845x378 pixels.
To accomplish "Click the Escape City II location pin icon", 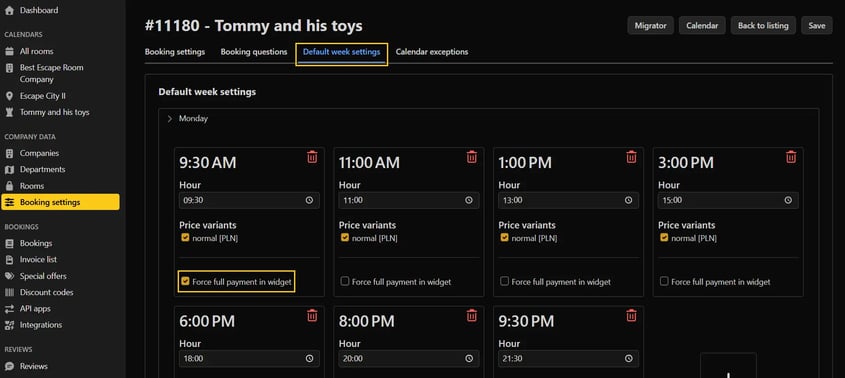I will click(x=9, y=96).
